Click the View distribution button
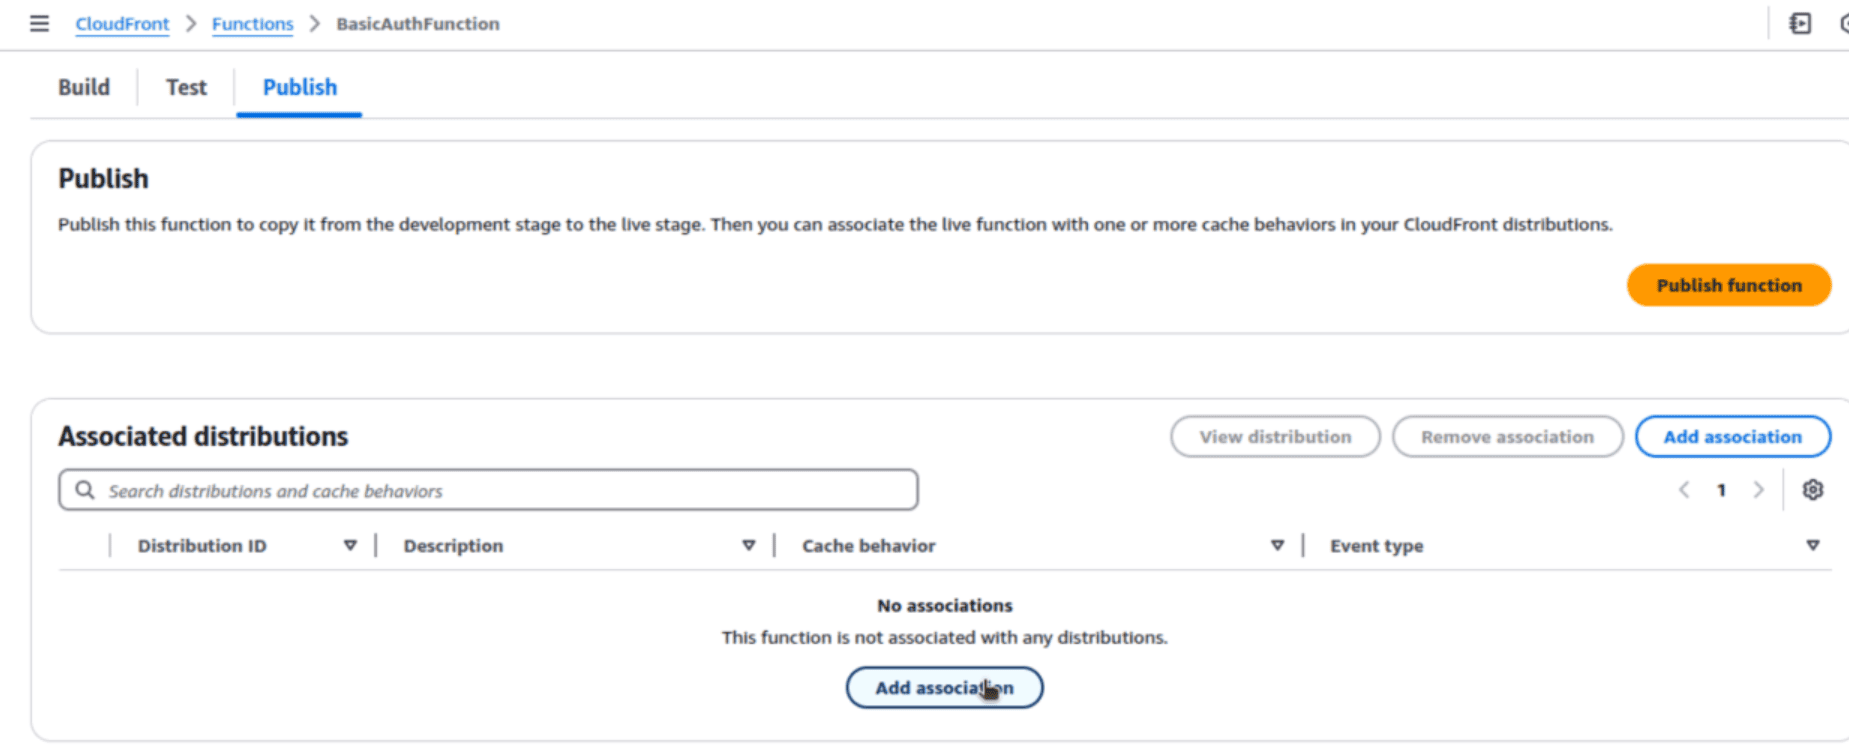Image resolution: width=1849 pixels, height=753 pixels. [1275, 437]
